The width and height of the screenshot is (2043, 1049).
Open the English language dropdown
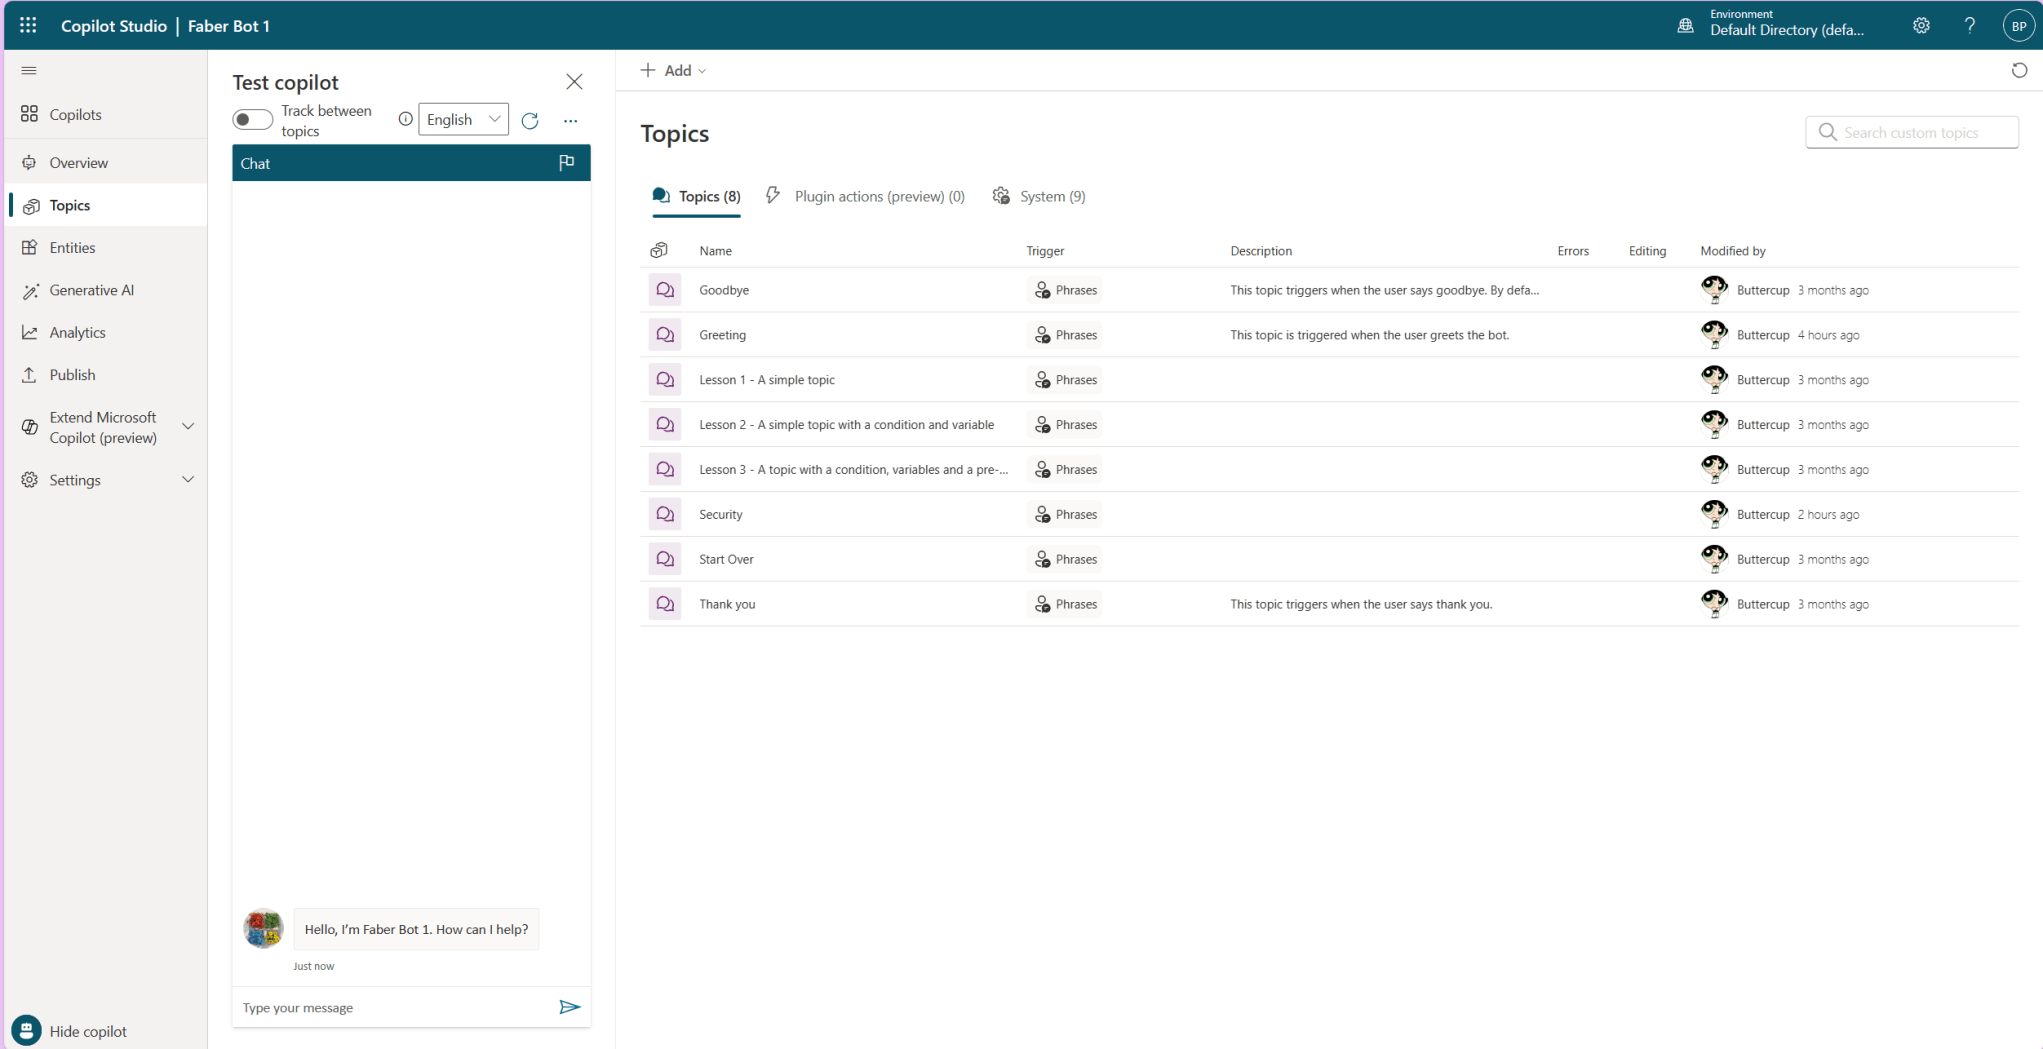click(x=462, y=119)
